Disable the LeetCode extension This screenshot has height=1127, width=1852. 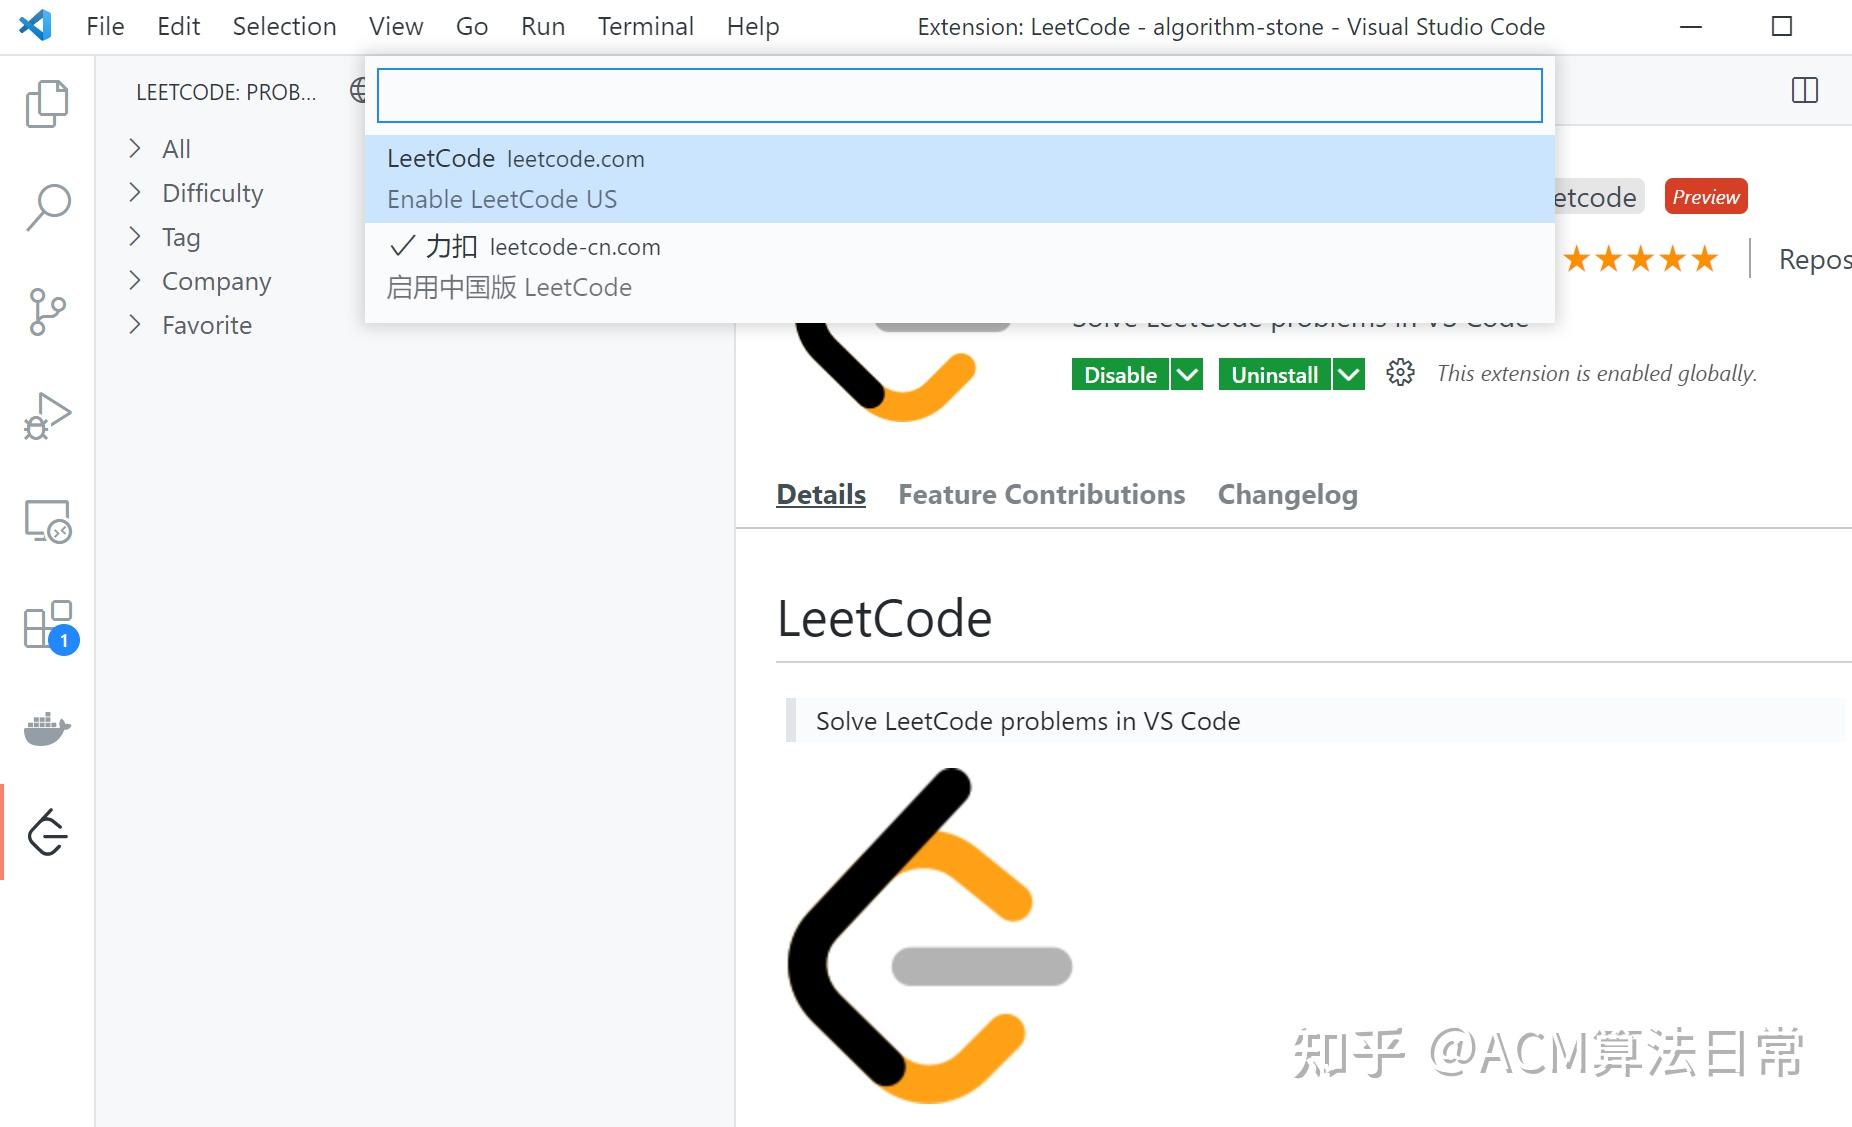[x=1119, y=374]
